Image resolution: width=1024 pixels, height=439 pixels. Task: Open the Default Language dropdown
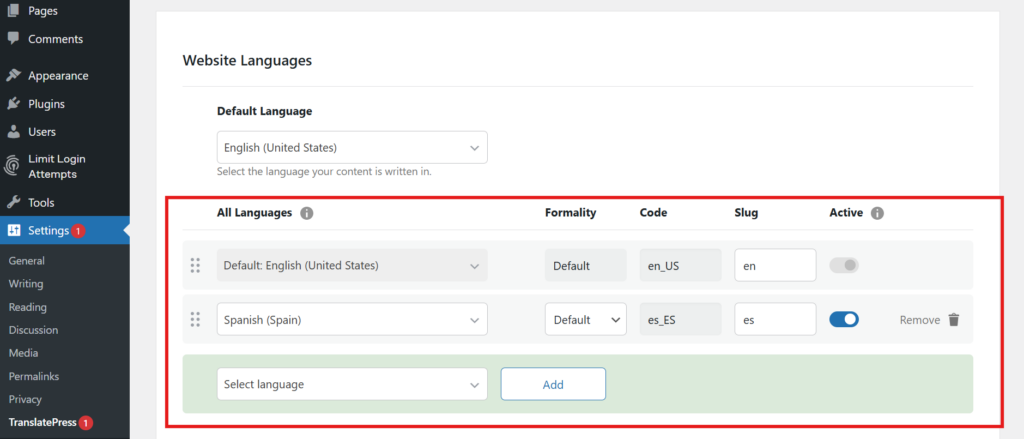pyautogui.click(x=352, y=148)
